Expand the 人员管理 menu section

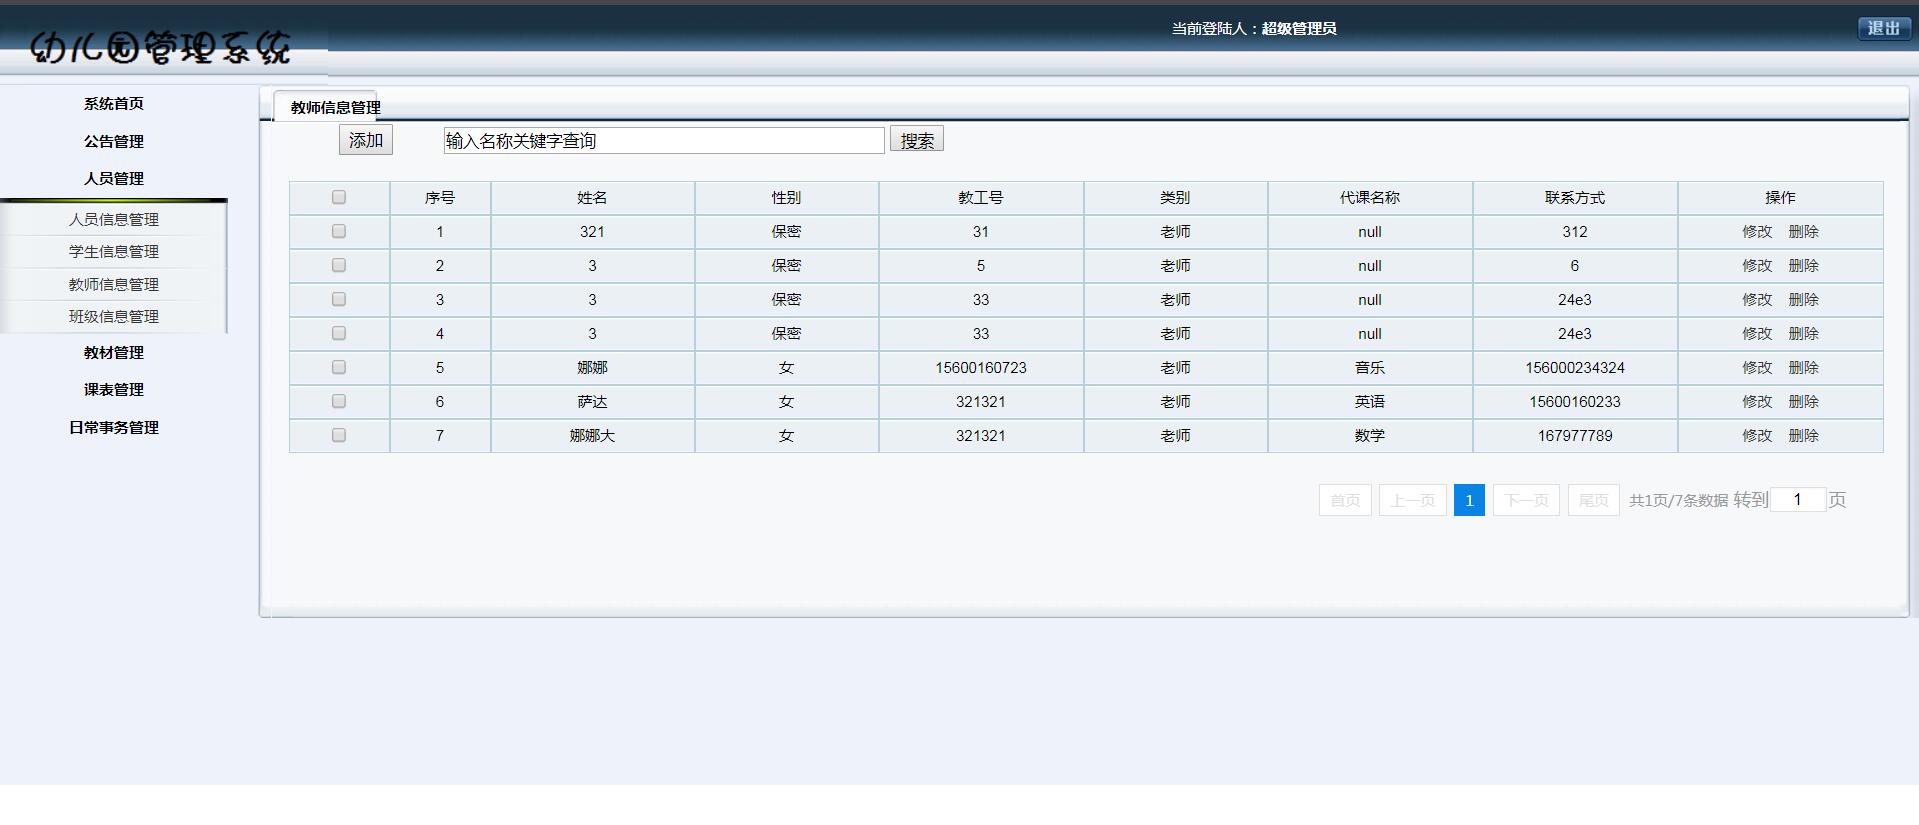tap(114, 179)
